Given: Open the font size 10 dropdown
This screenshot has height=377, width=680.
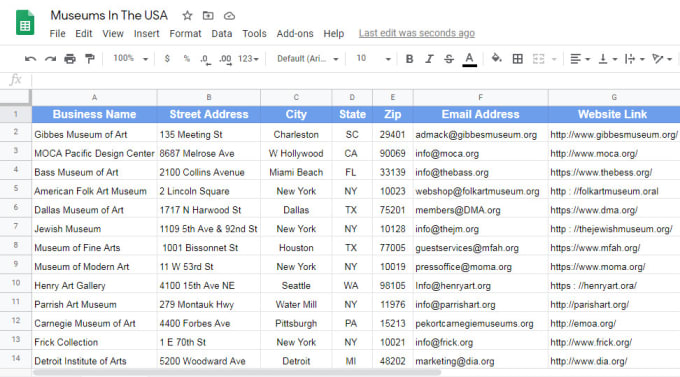Looking at the screenshot, I should click(373, 59).
